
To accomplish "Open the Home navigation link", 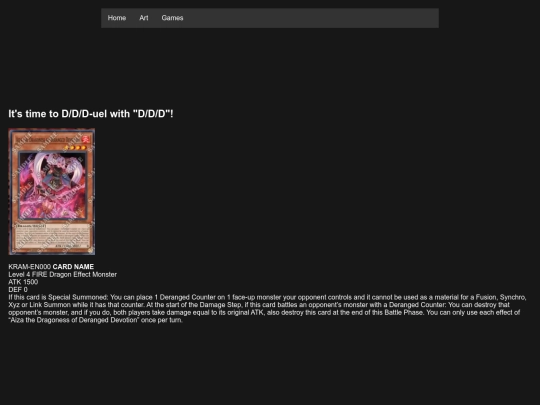I will tap(117, 18).
